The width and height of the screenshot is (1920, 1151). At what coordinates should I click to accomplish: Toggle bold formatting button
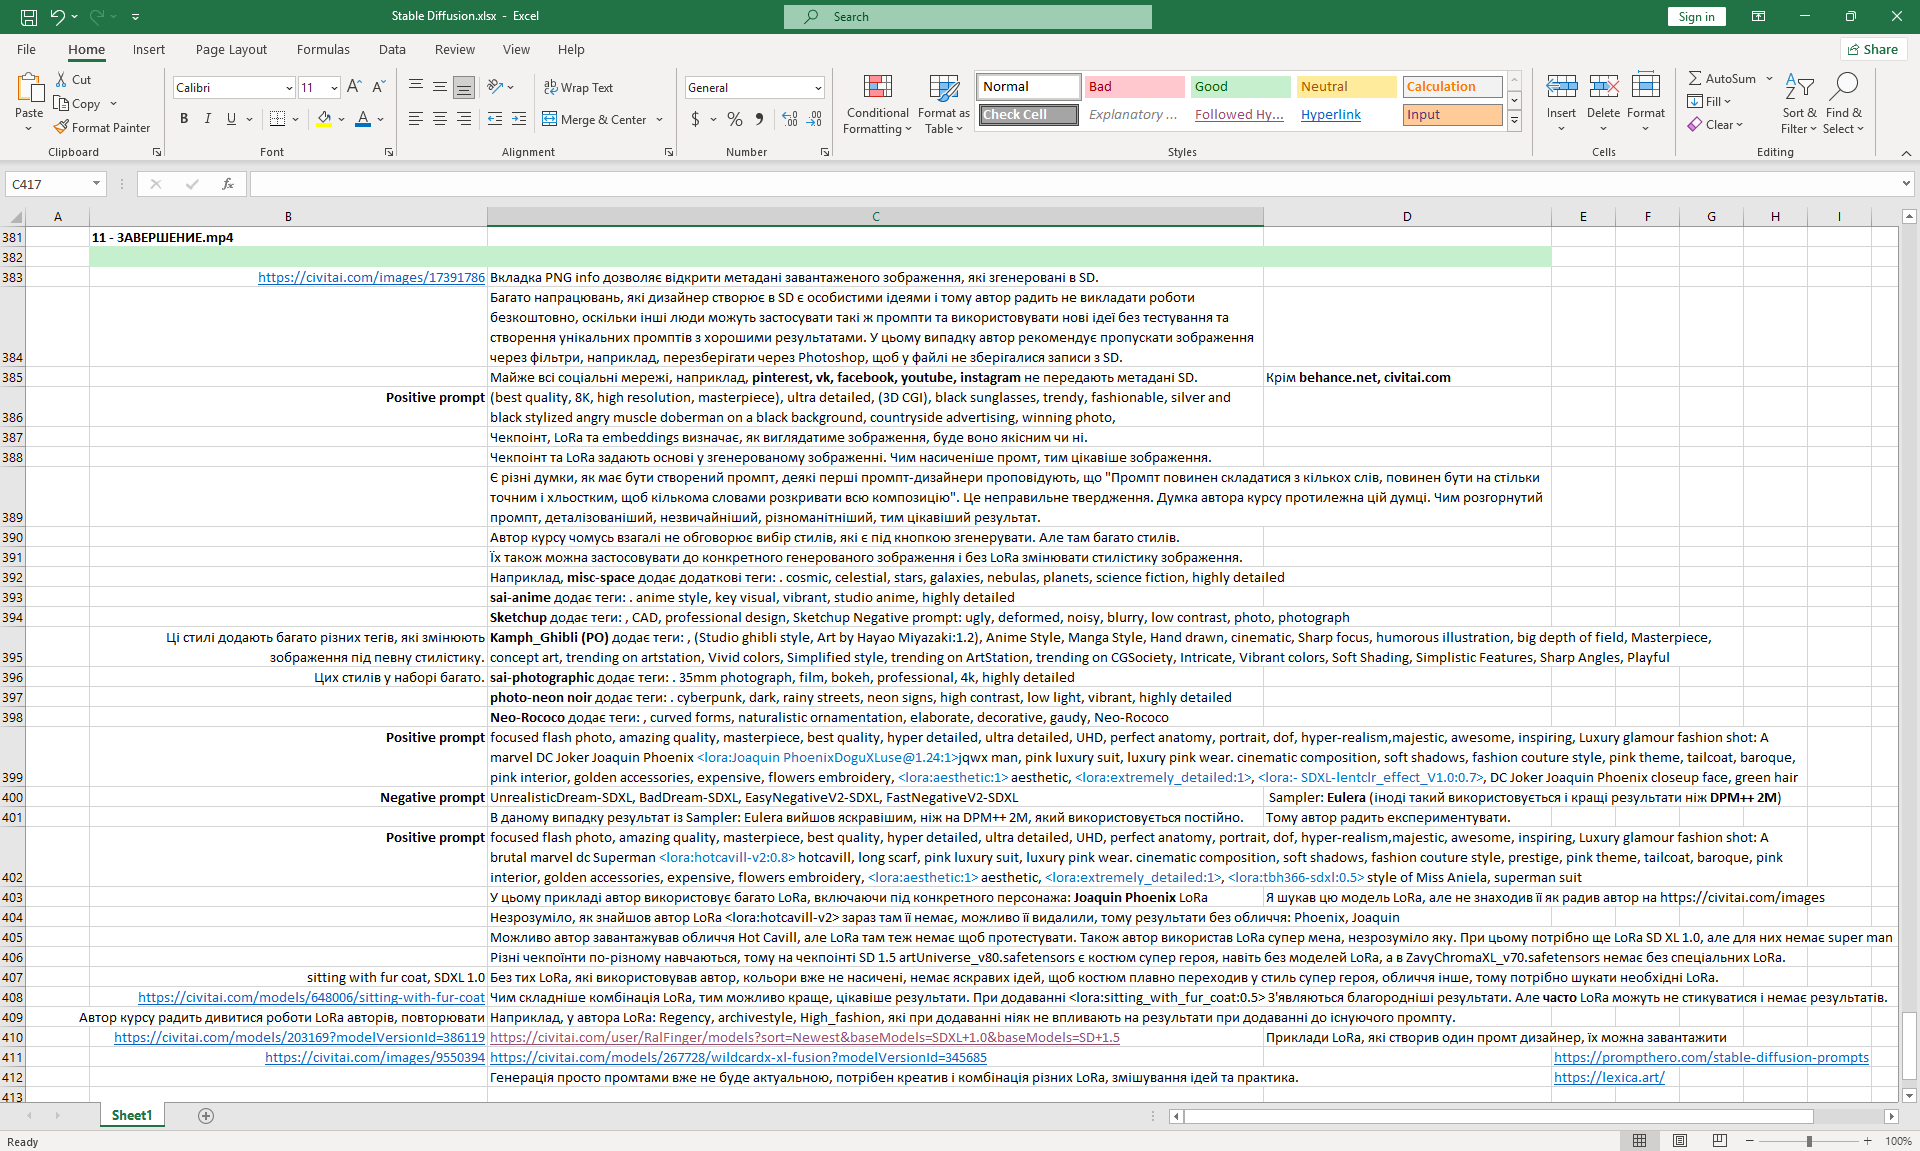click(x=184, y=119)
